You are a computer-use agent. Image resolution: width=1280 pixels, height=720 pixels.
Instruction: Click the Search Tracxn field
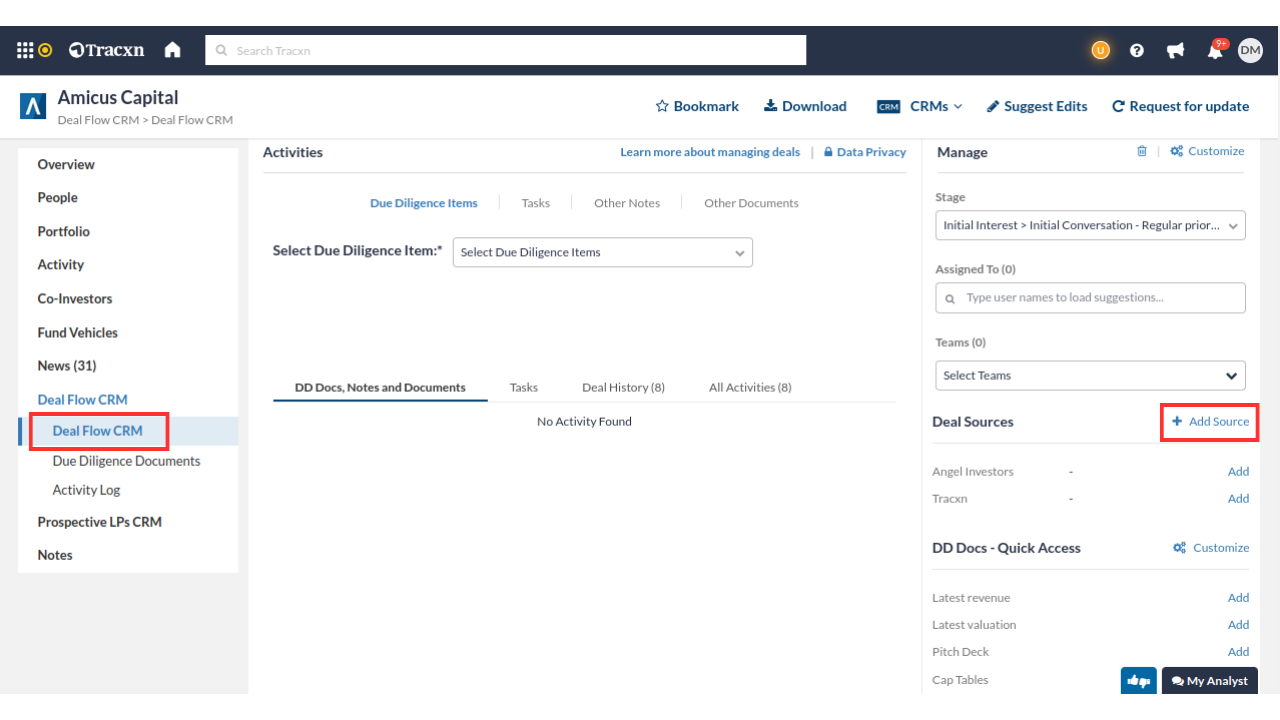coord(505,50)
